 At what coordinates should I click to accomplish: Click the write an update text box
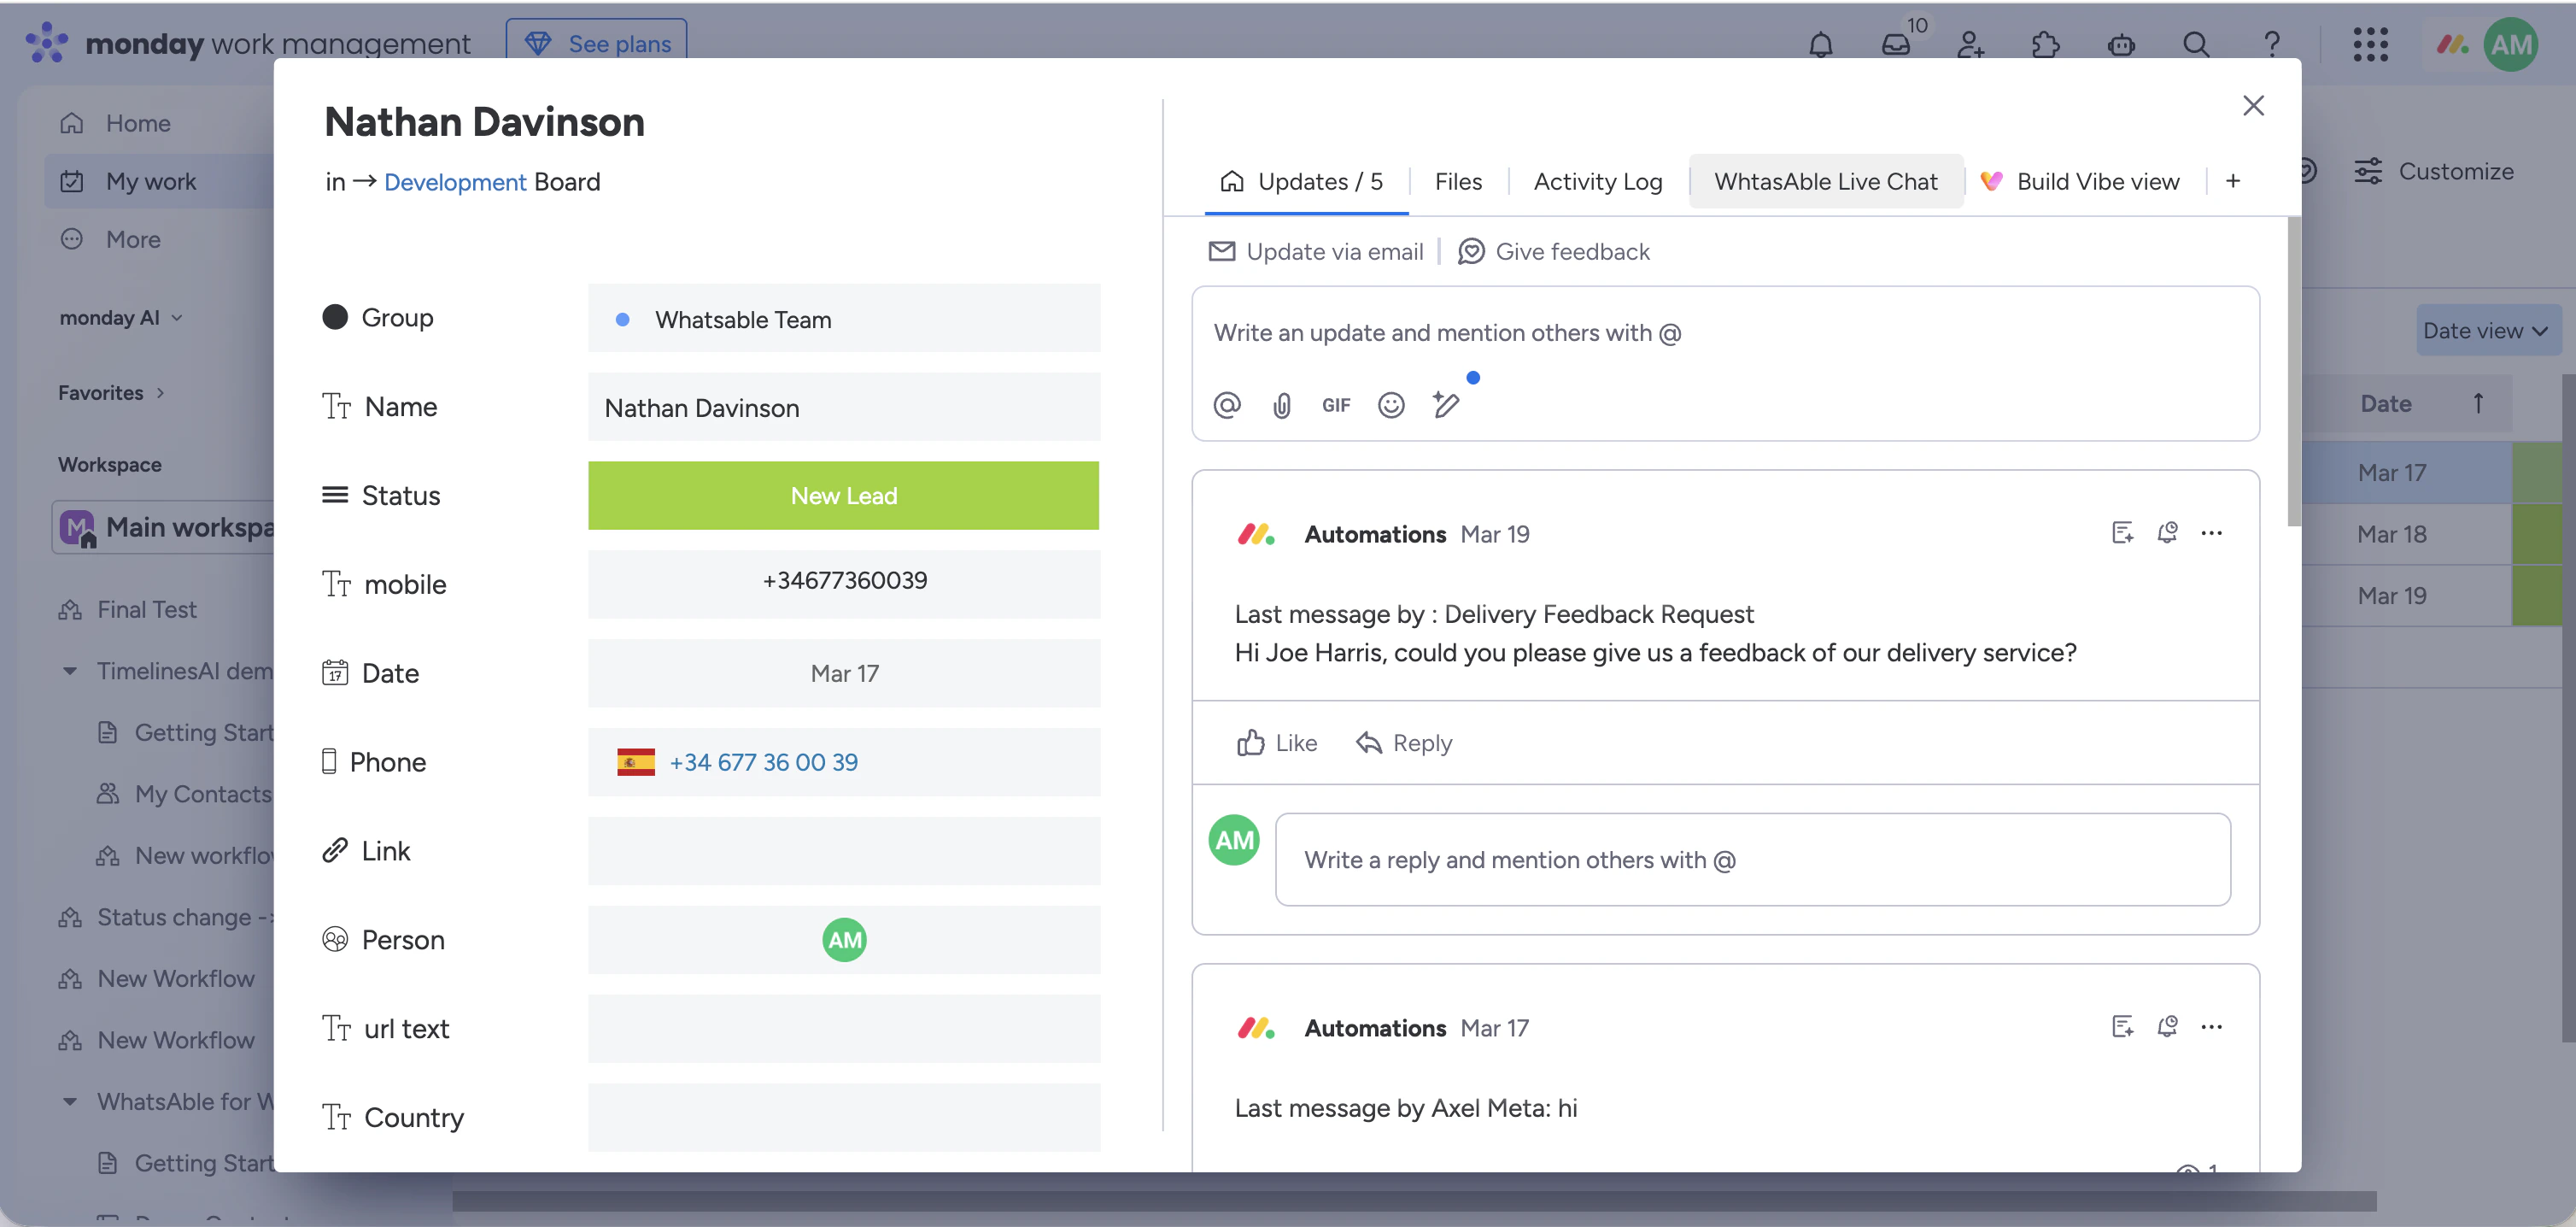[x=1725, y=333]
